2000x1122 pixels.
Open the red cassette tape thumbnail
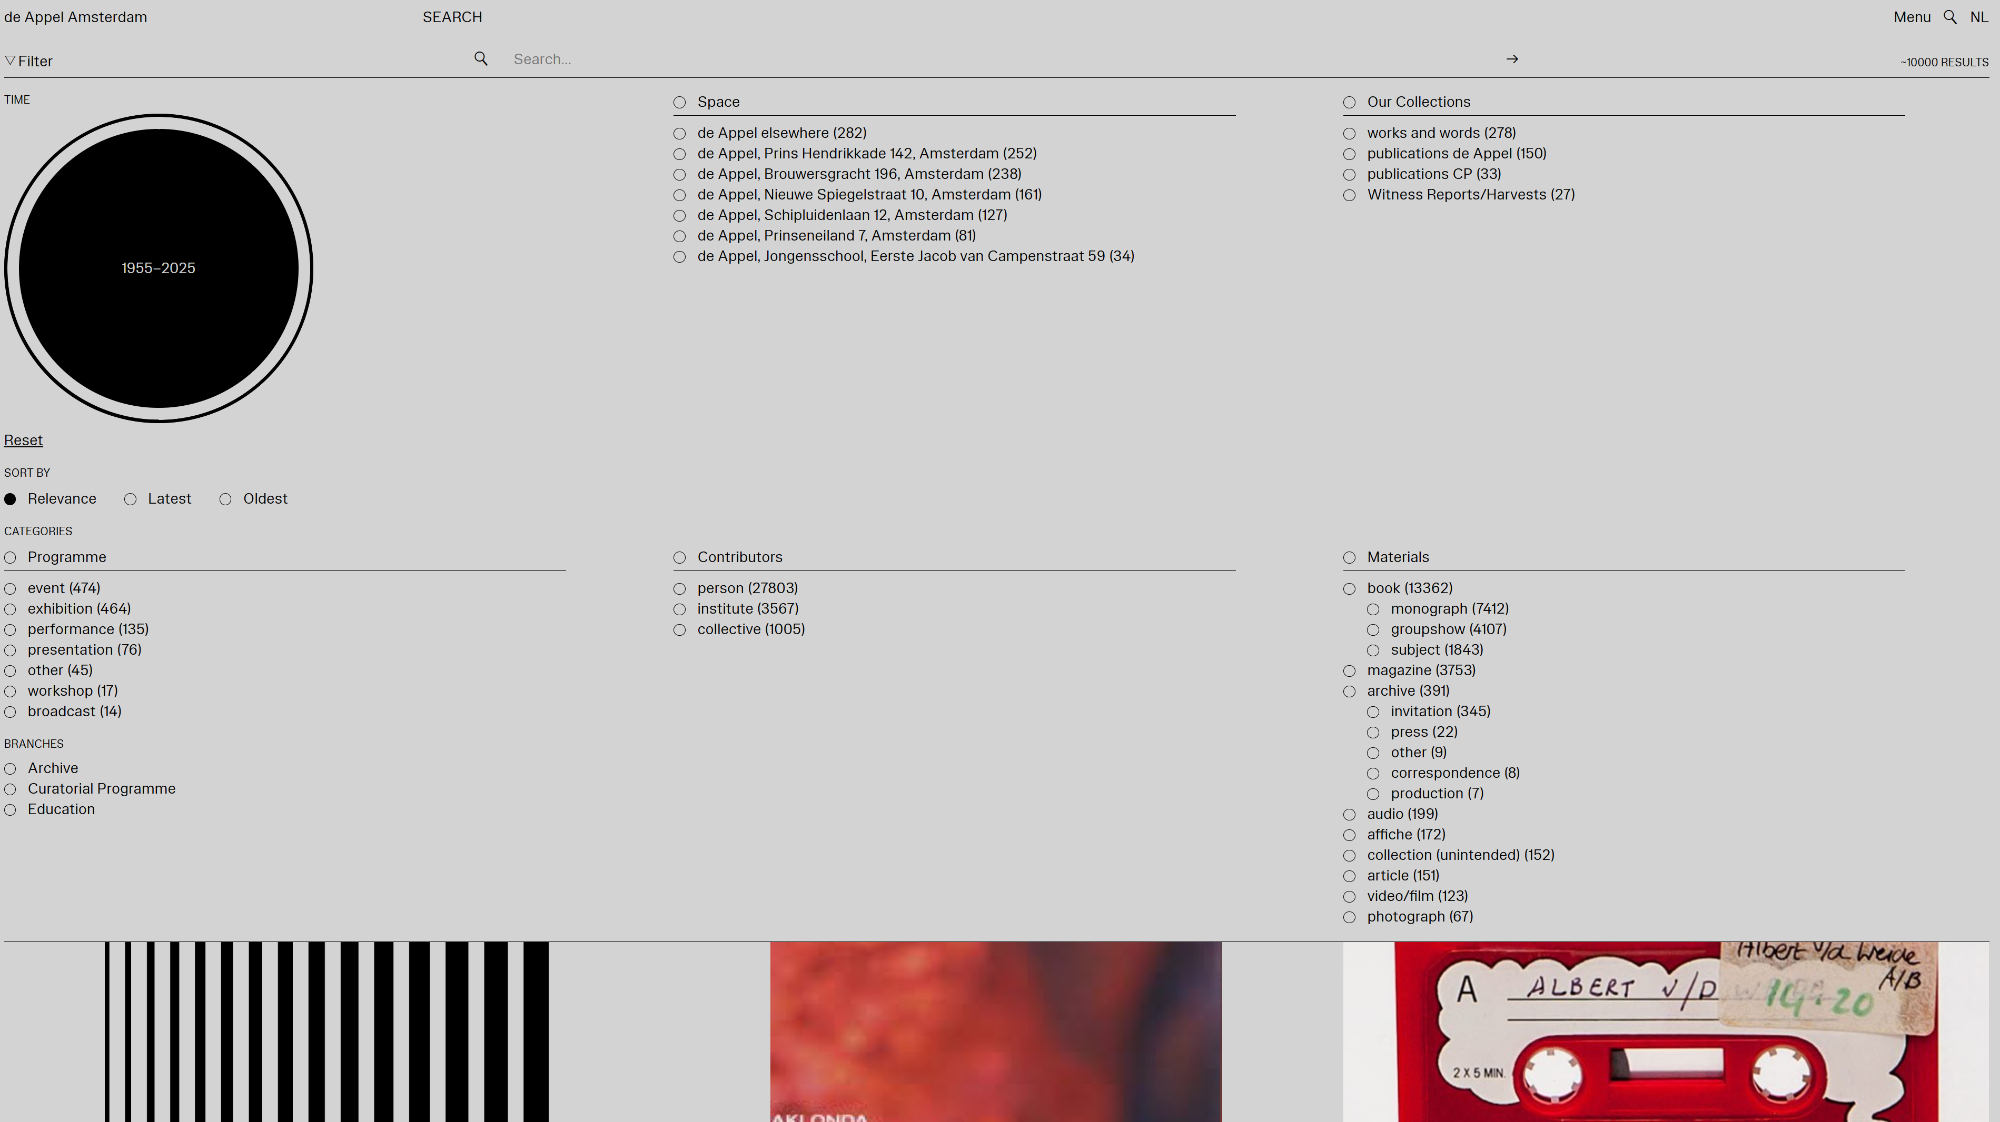point(1665,1031)
